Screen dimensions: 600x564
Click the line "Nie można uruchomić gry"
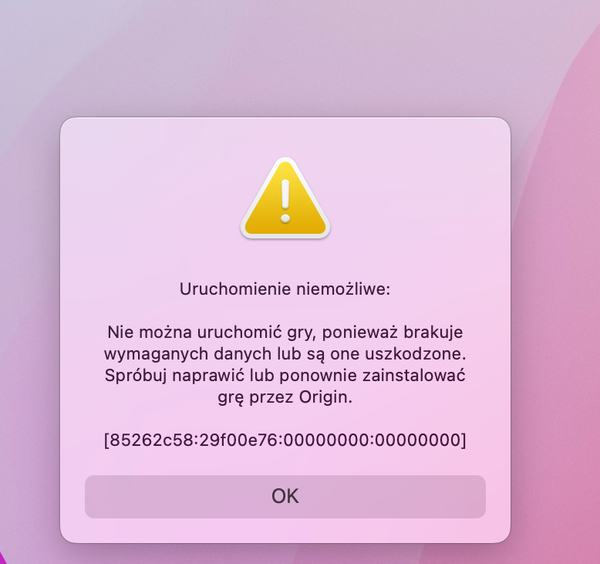click(210, 332)
